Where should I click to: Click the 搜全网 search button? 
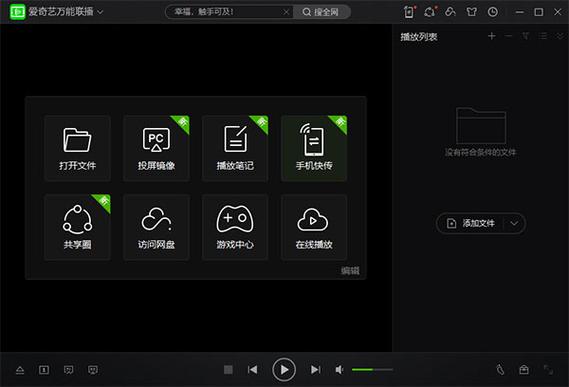click(x=322, y=12)
